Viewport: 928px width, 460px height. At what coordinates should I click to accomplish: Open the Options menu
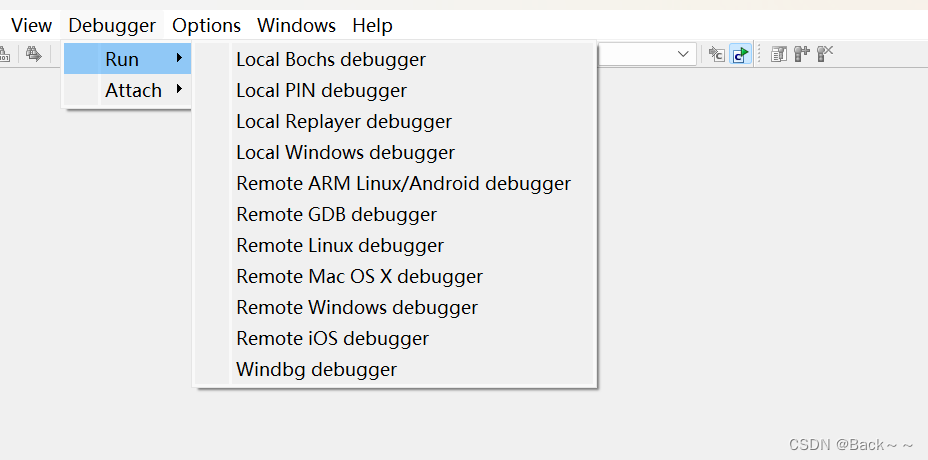[x=207, y=25]
